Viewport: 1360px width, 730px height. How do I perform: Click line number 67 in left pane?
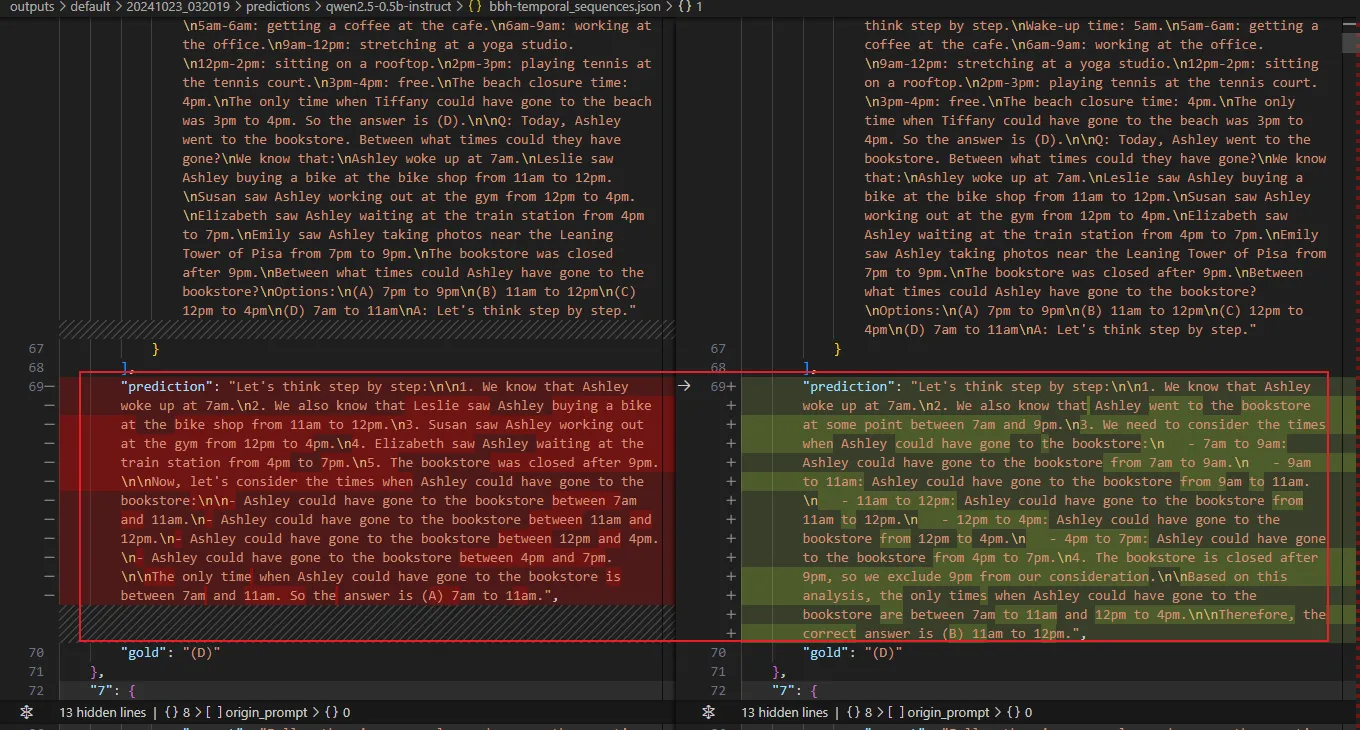(36, 348)
